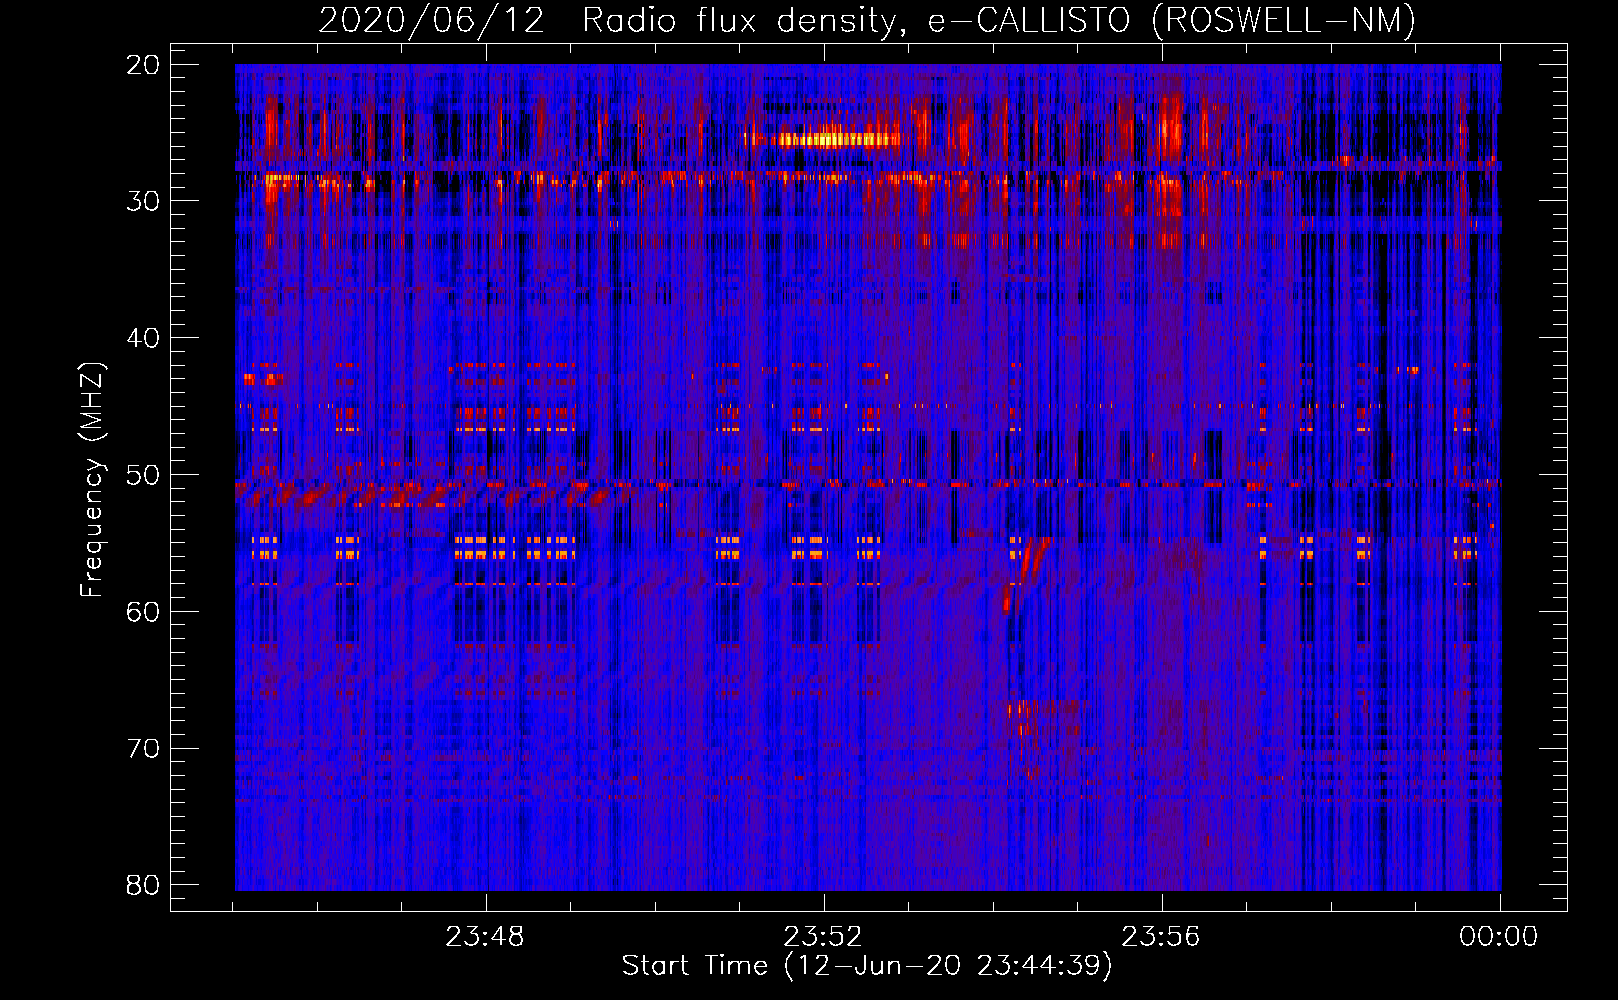Screen dimensions: 1618x1000
Task: Click the 50 MHz frequency tick label
Action: coord(143,475)
